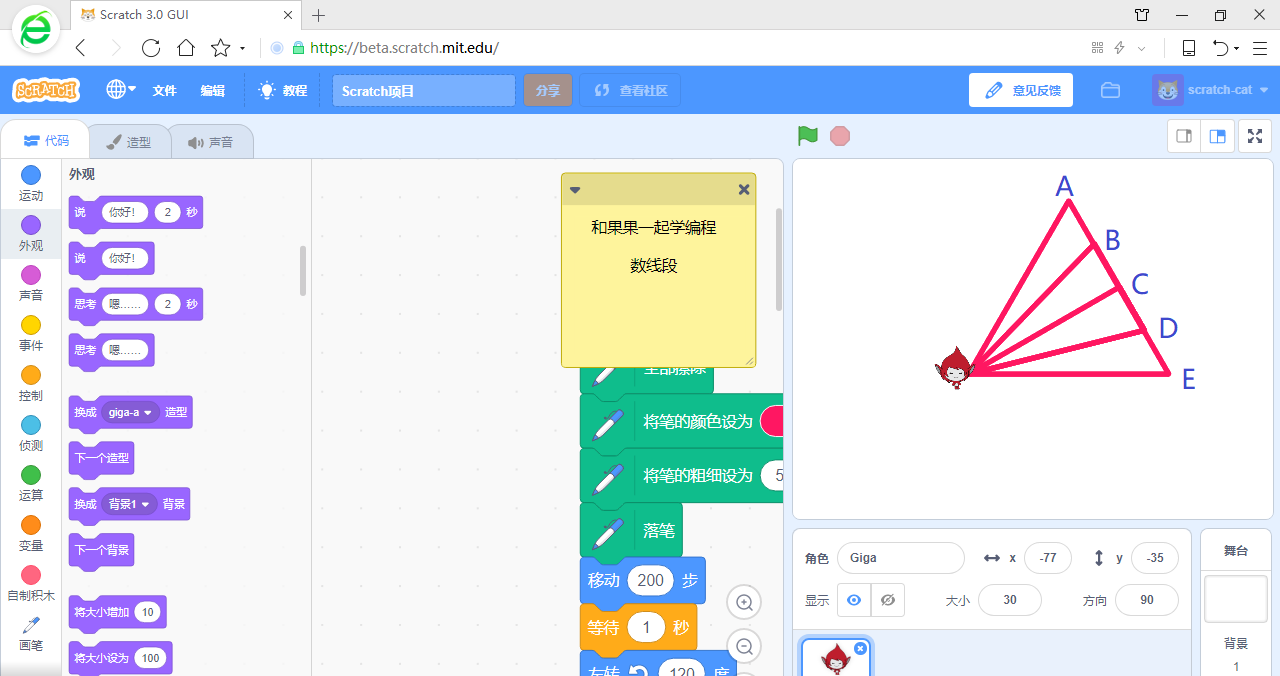The height and width of the screenshot is (676, 1280).
Task: Edit the sprite y value -35
Action: point(1155,558)
